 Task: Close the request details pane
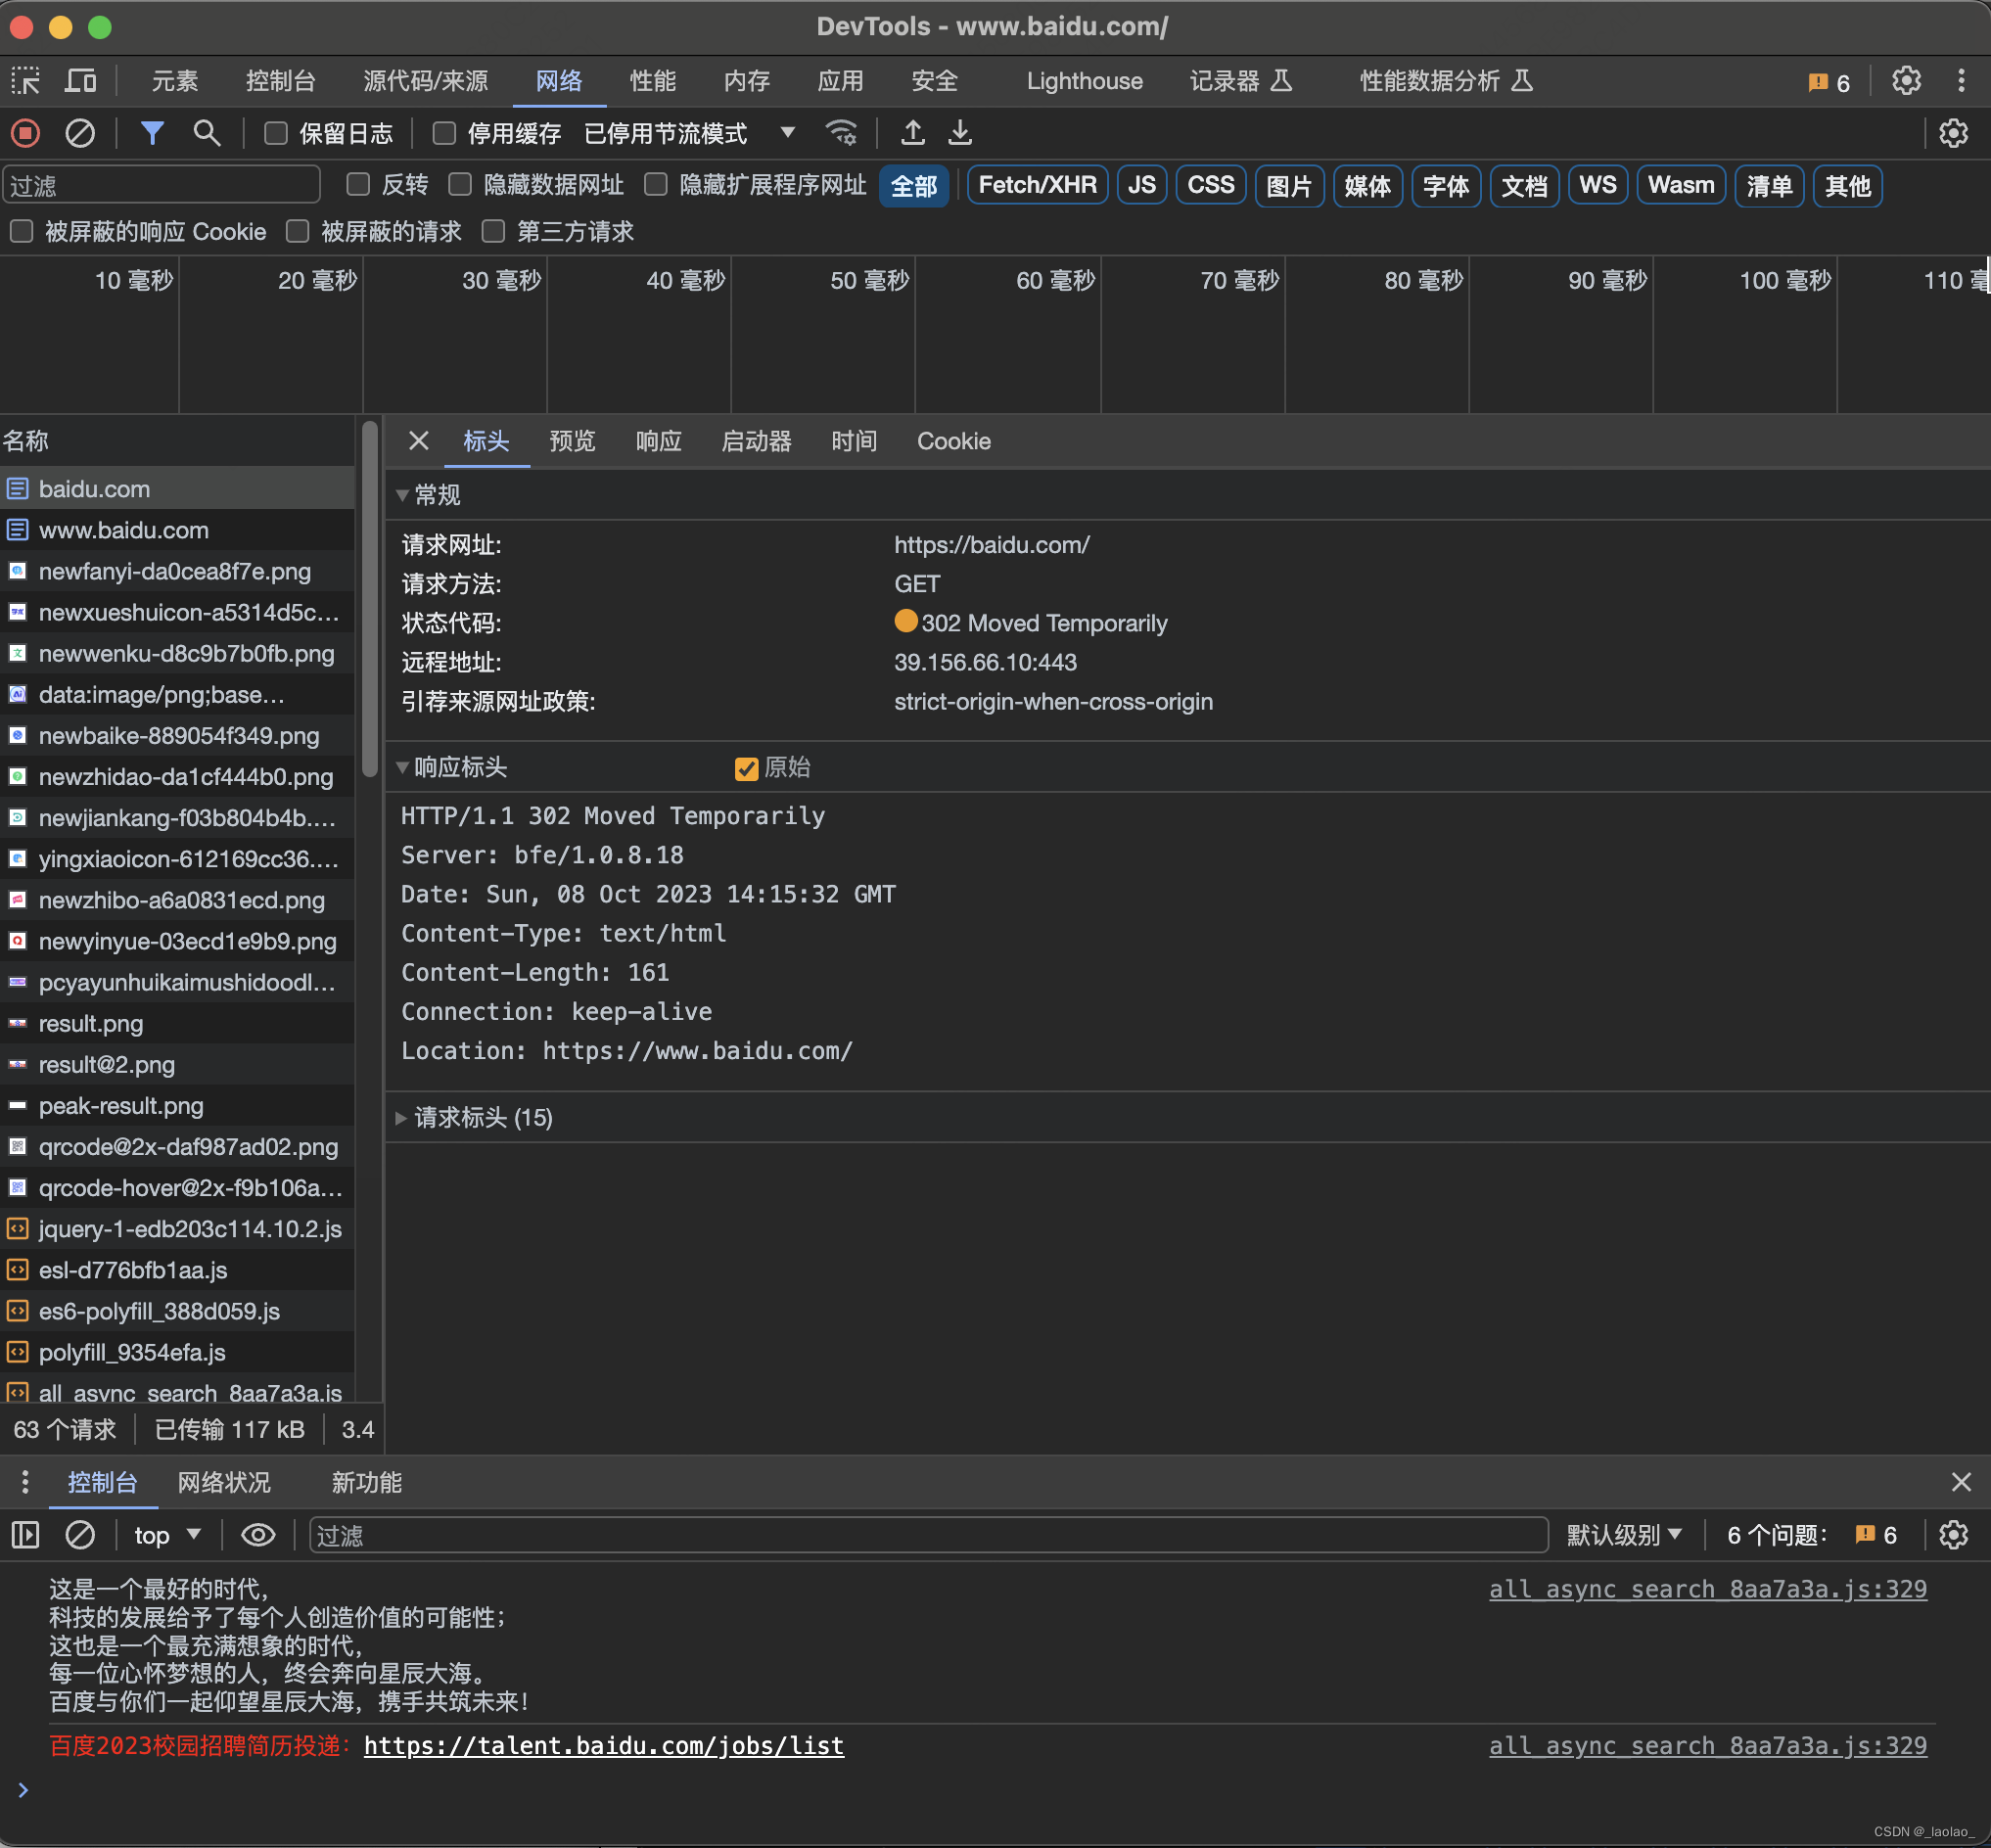(x=419, y=441)
